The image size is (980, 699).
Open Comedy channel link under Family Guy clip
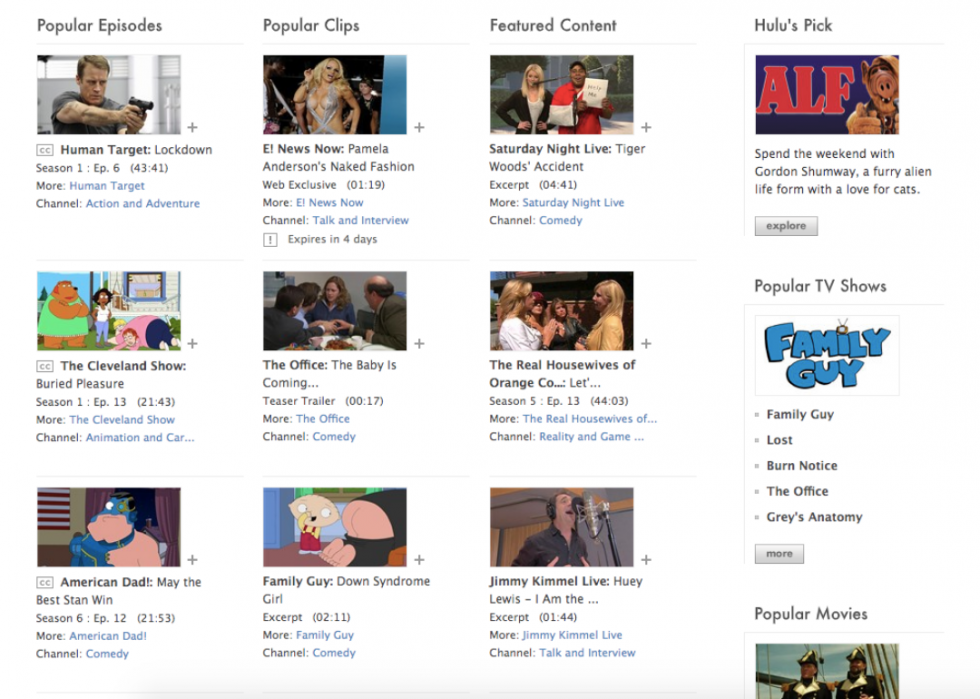pos(334,653)
